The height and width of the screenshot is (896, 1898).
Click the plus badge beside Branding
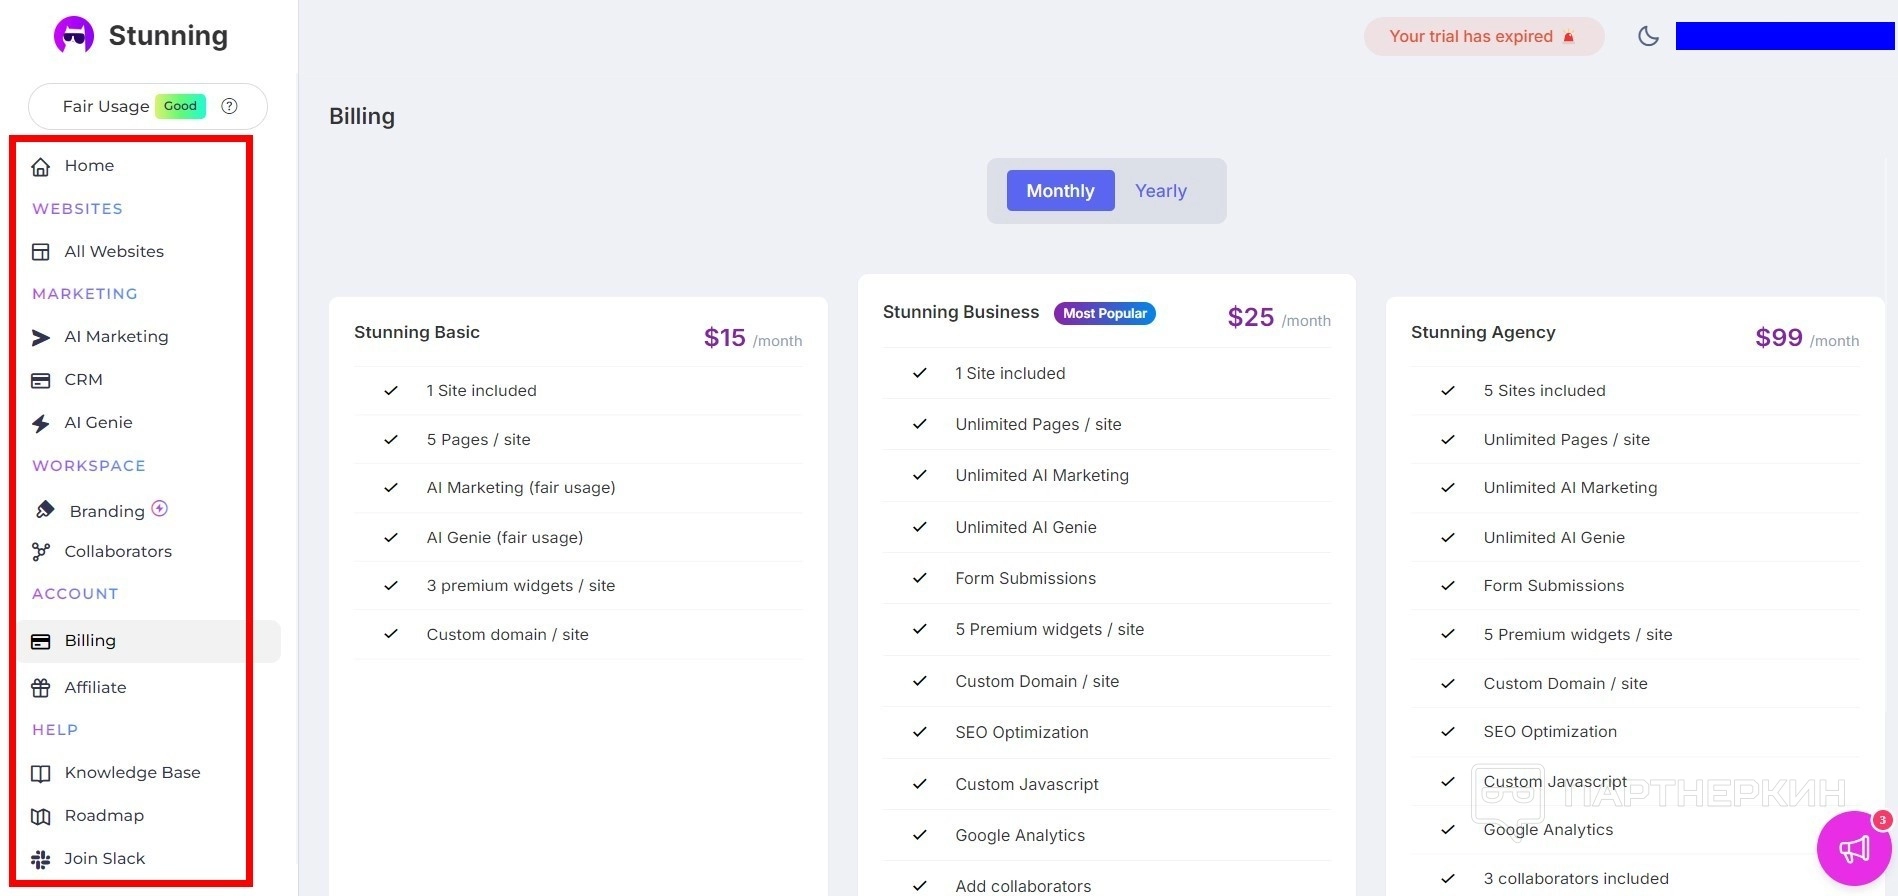point(159,508)
